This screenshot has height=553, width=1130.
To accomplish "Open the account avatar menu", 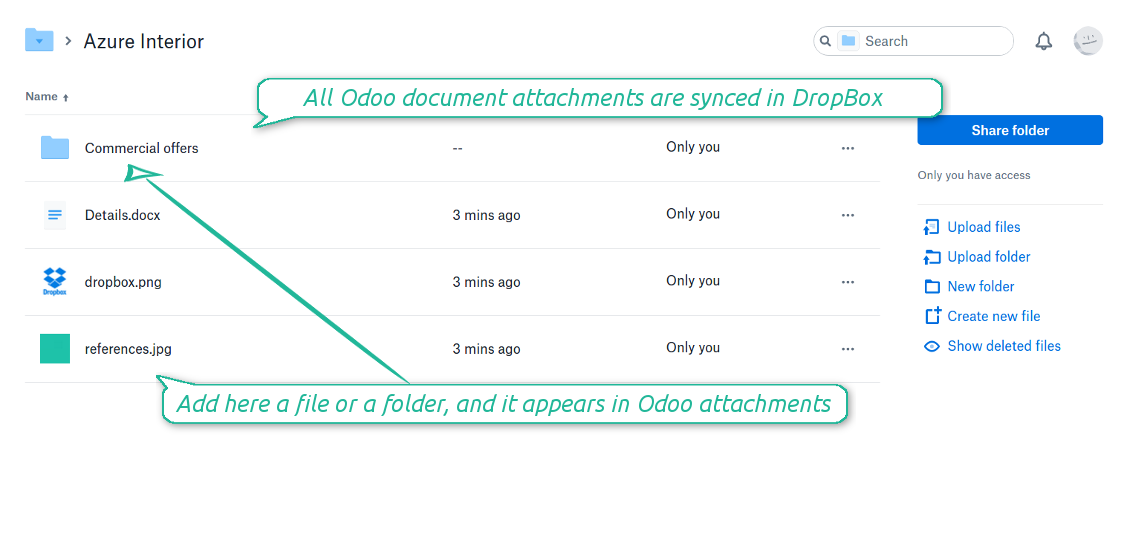I will pyautogui.click(x=1087, y=41).
